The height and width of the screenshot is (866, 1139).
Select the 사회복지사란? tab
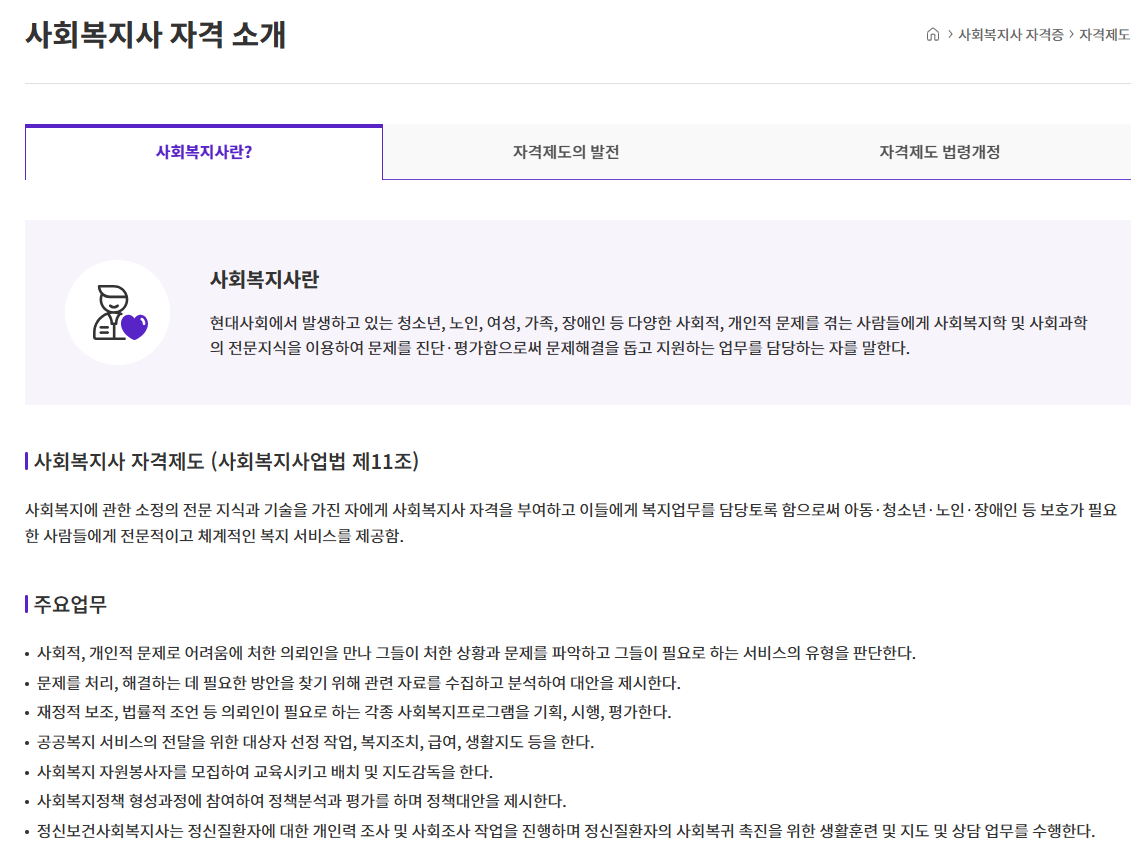pos(204,153)
